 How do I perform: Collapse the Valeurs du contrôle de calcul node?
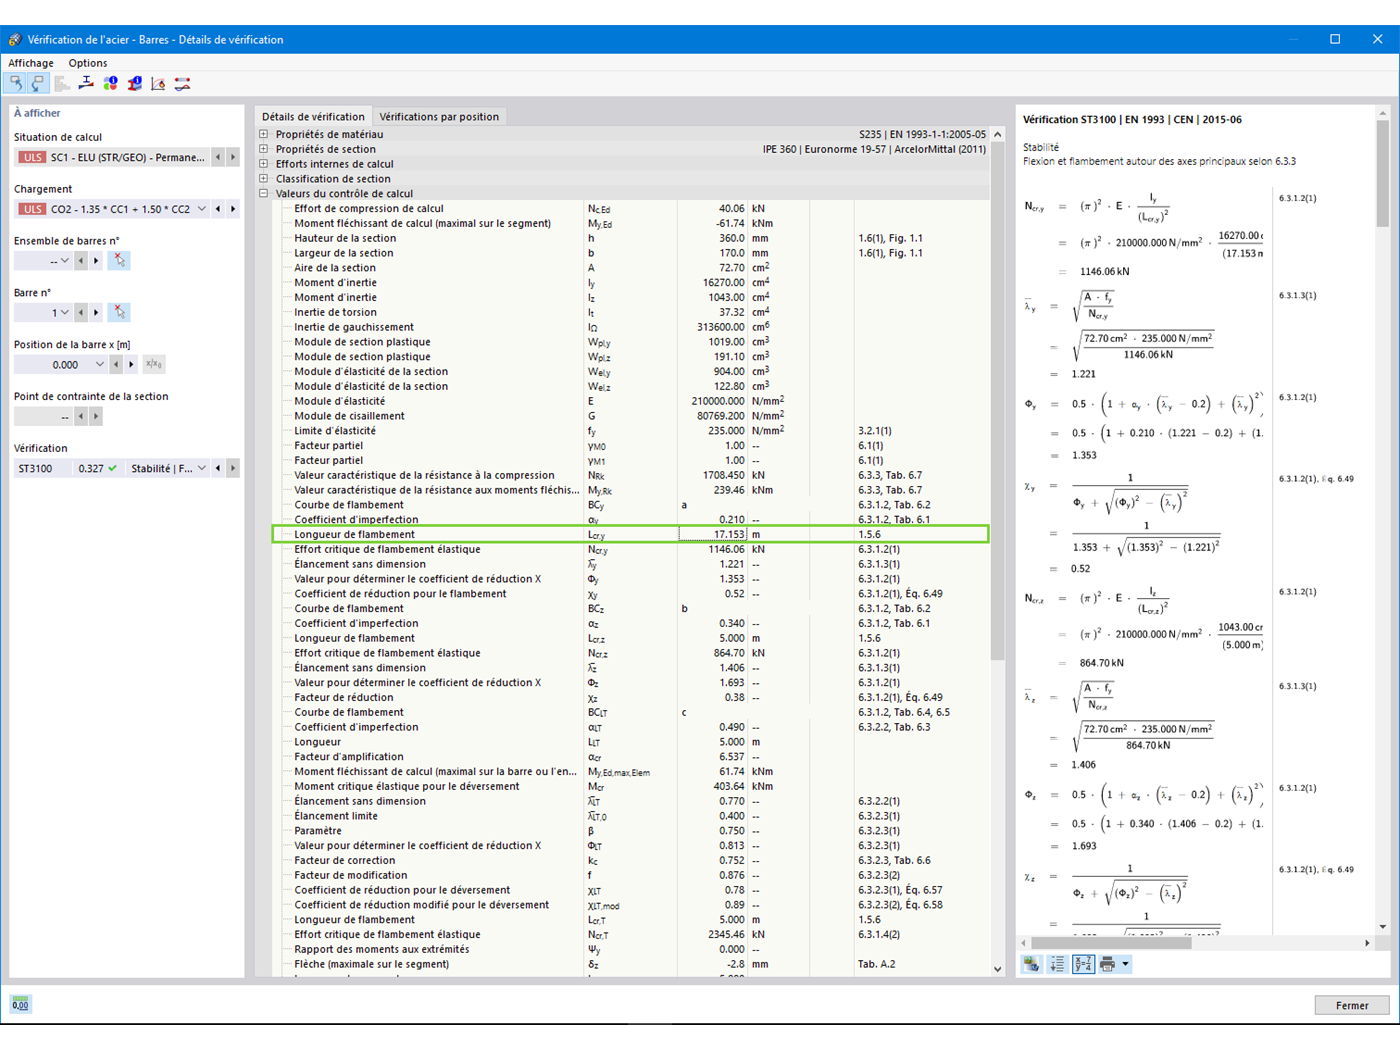tap(264, 194)
